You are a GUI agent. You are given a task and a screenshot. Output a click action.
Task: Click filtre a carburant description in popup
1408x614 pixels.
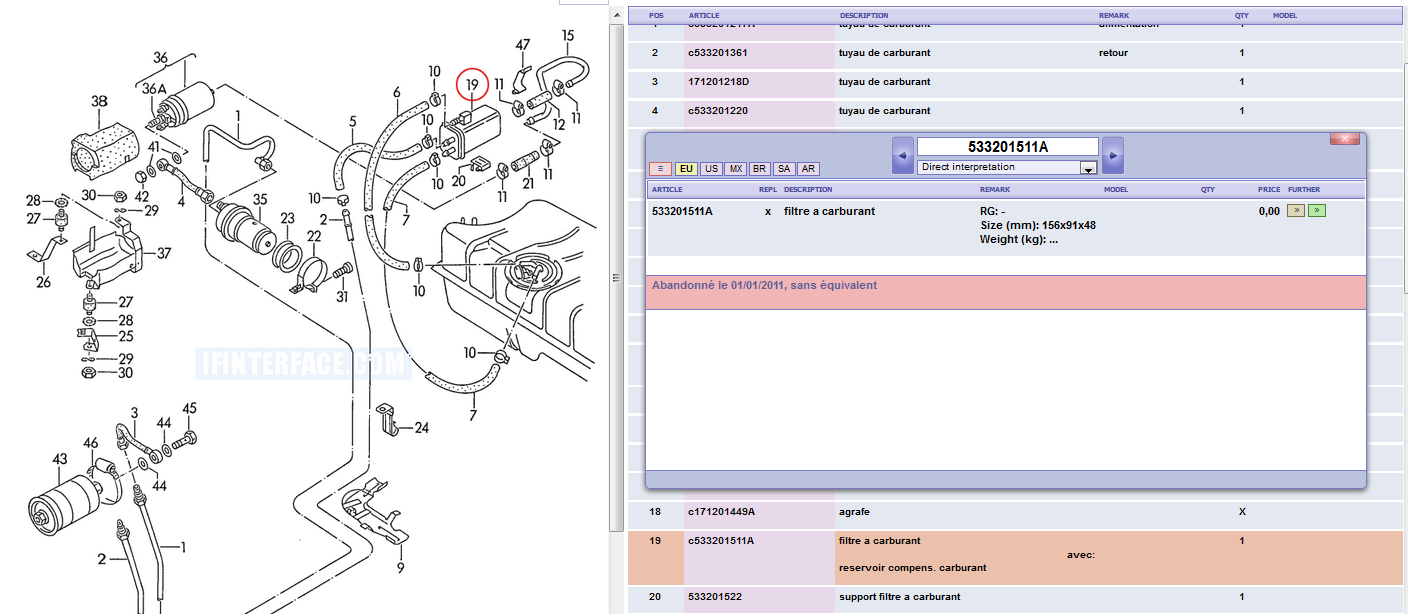coord(829,211)
